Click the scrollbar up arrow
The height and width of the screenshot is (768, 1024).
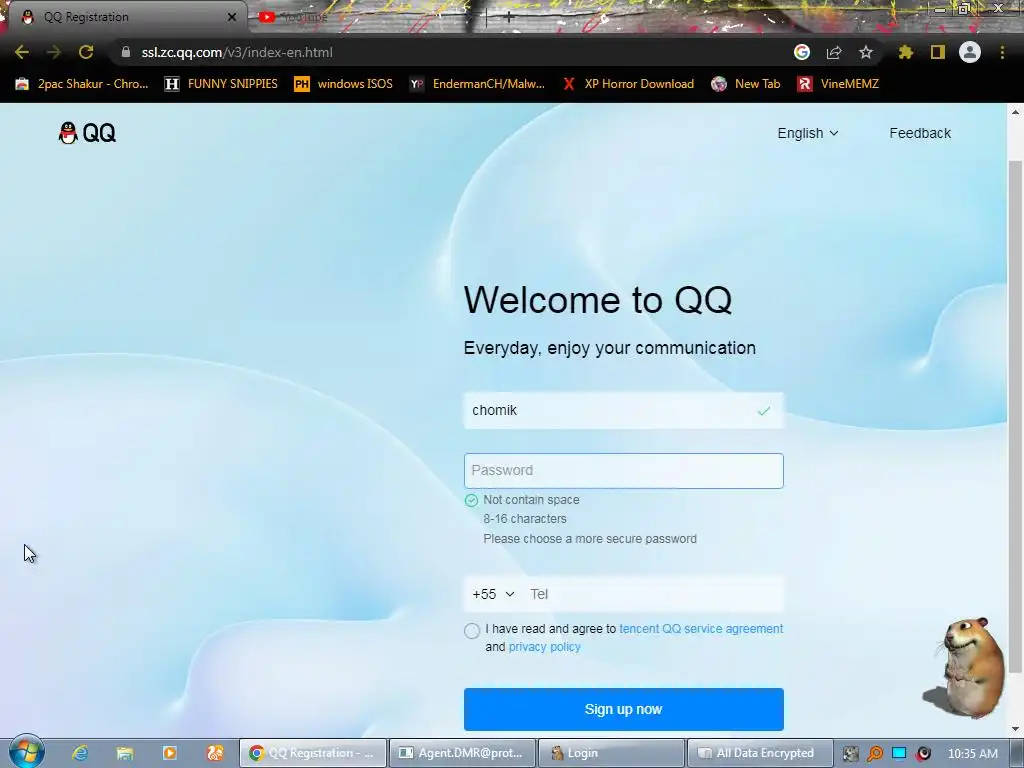pos(1015,112)
